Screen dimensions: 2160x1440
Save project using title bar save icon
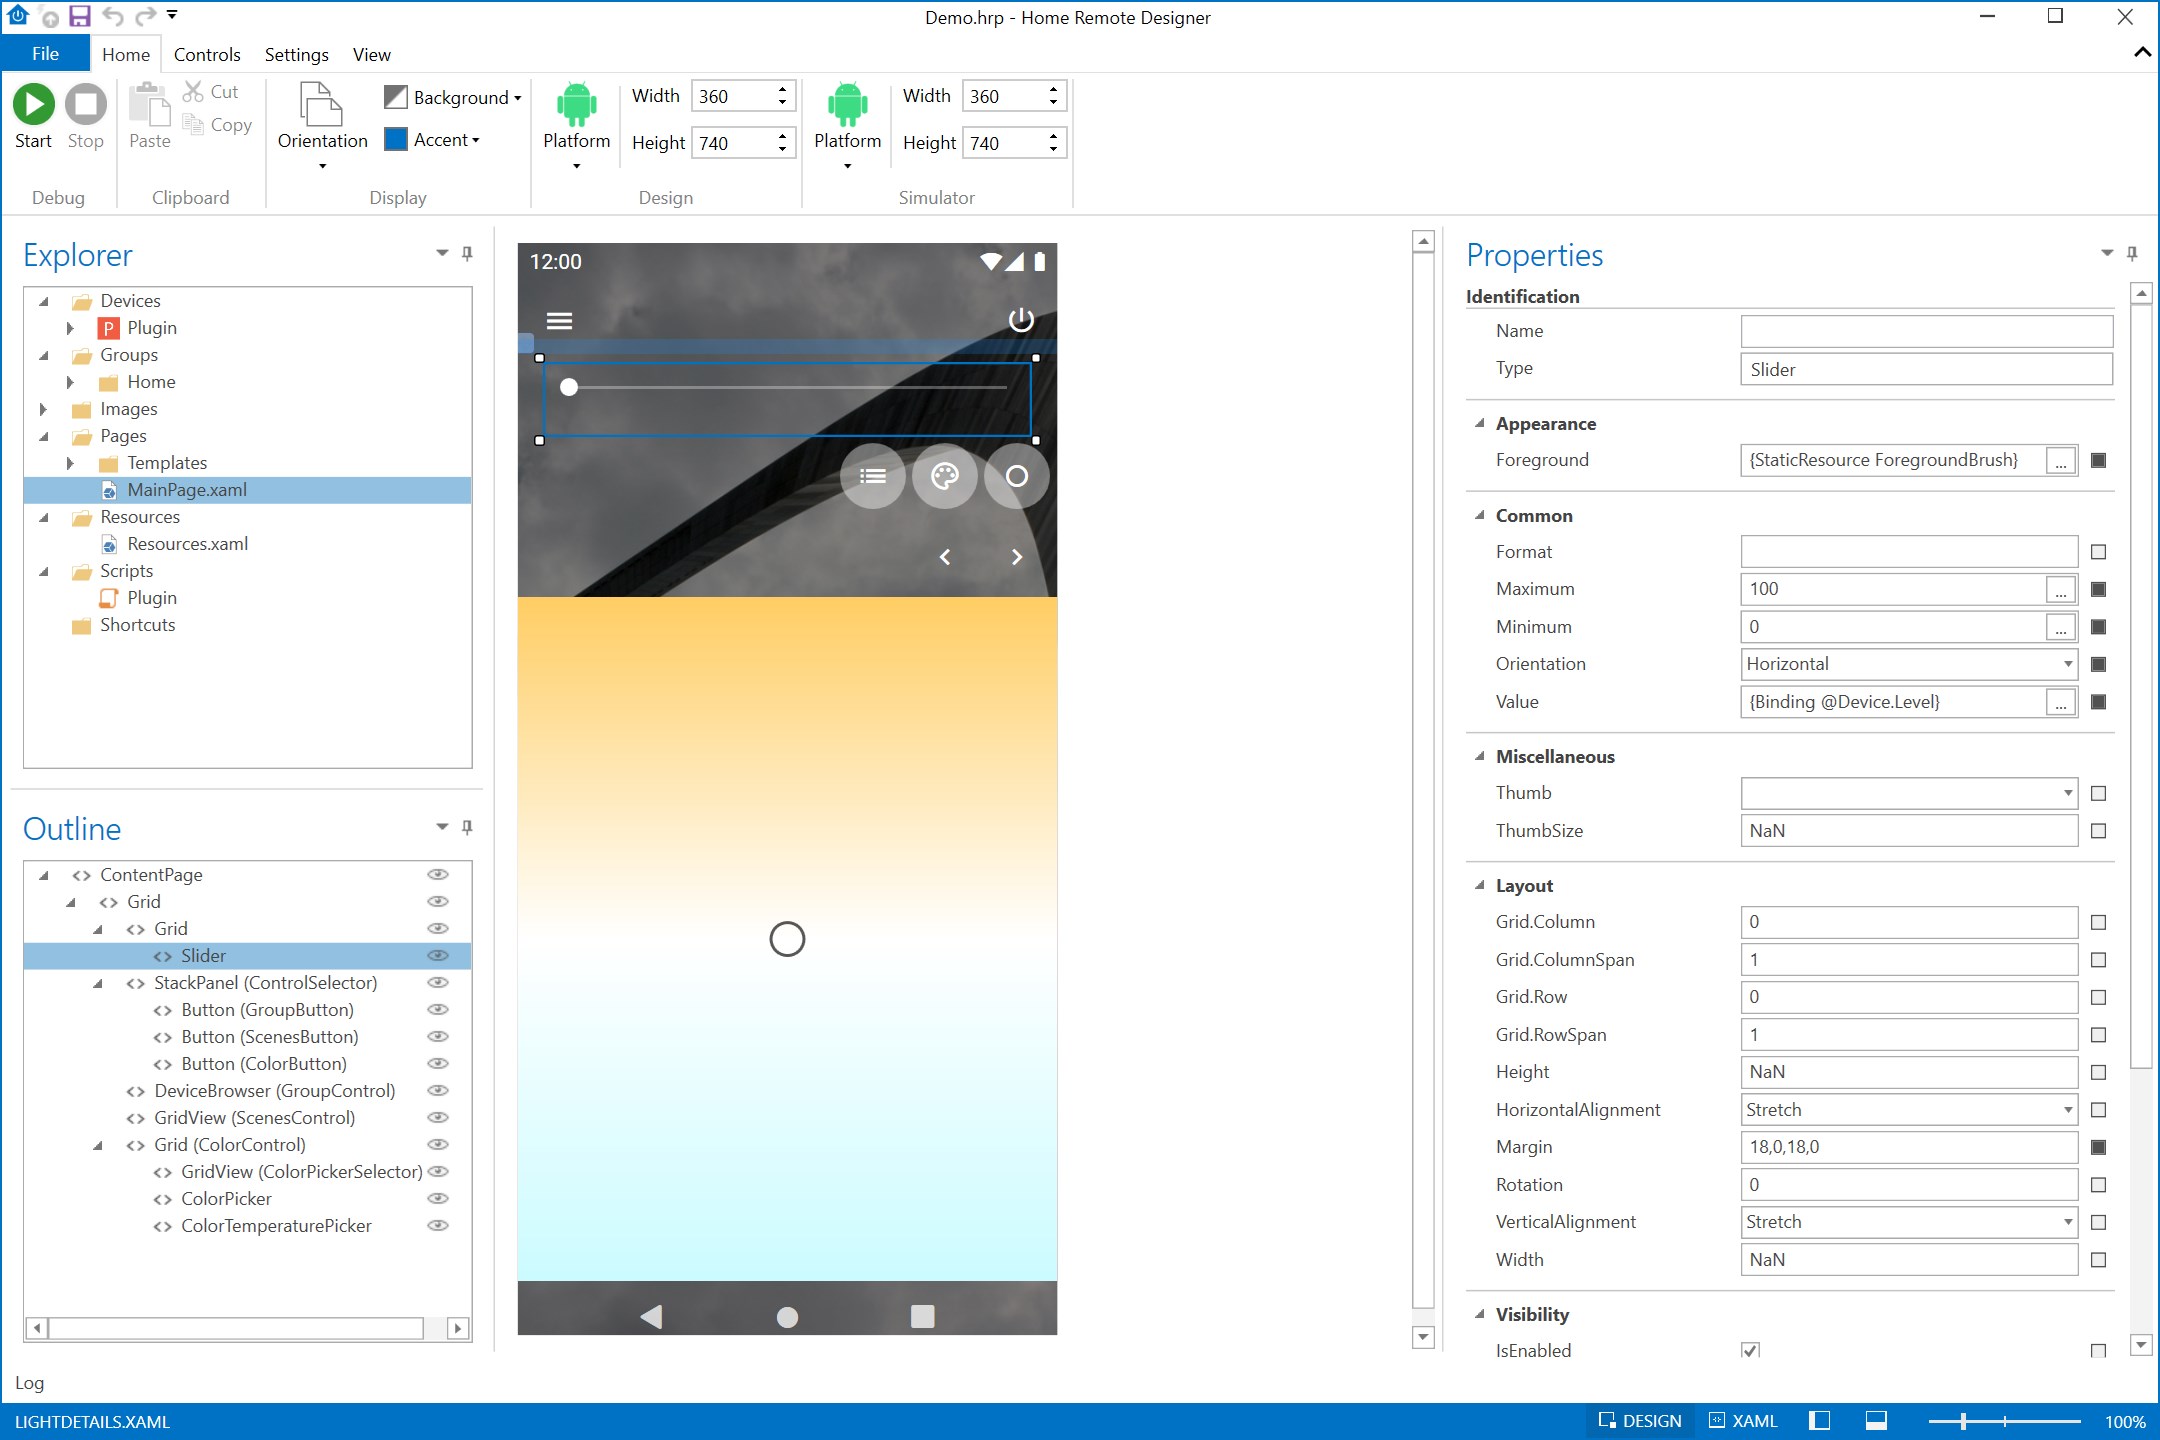79,16
